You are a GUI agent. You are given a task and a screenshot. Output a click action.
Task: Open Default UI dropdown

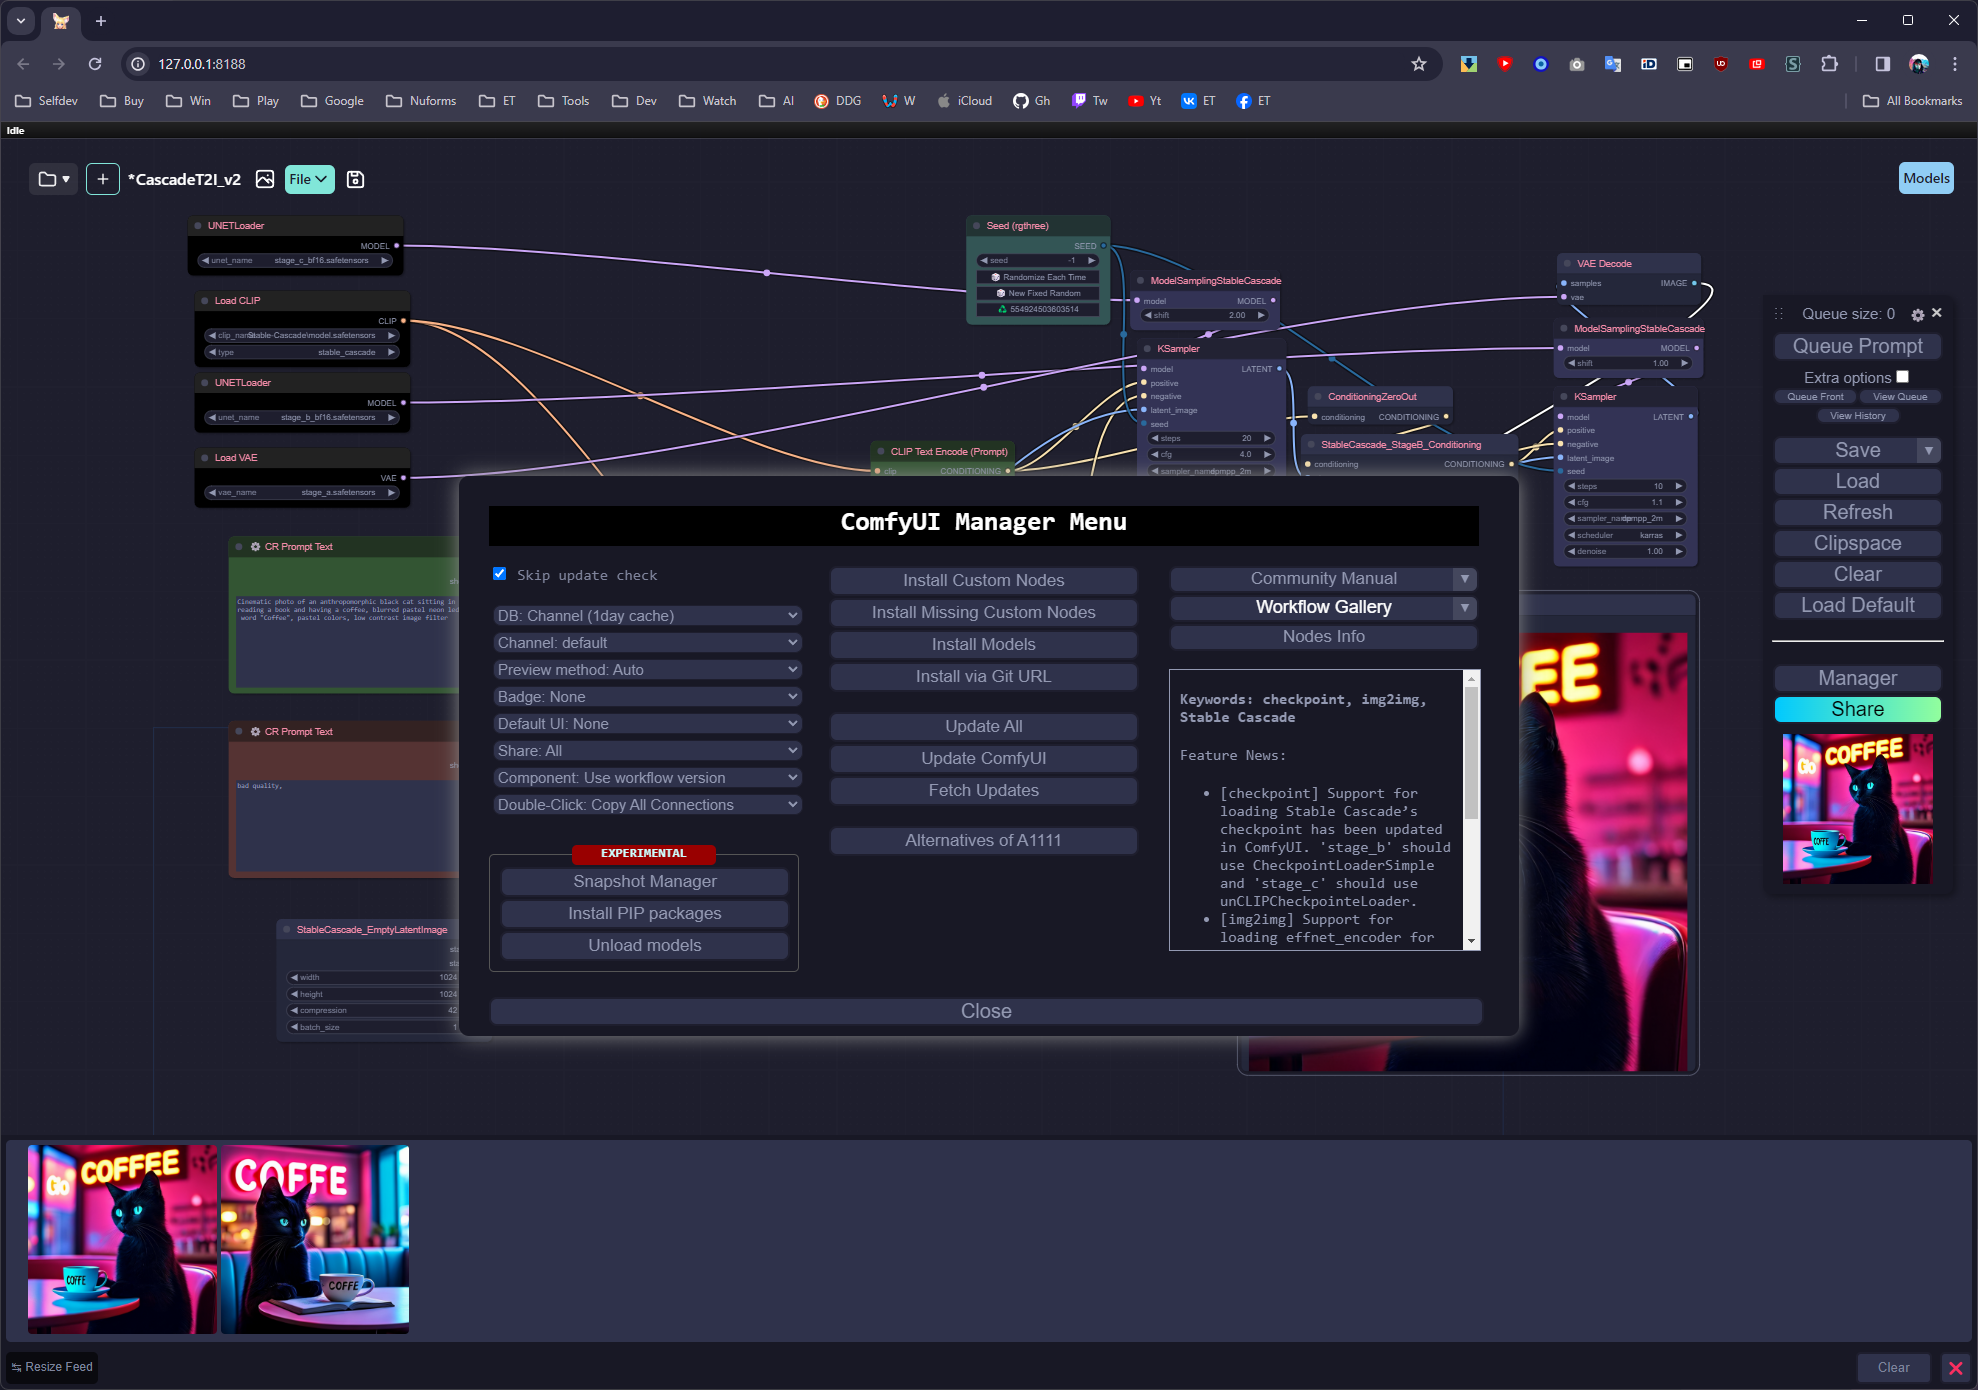648,724
